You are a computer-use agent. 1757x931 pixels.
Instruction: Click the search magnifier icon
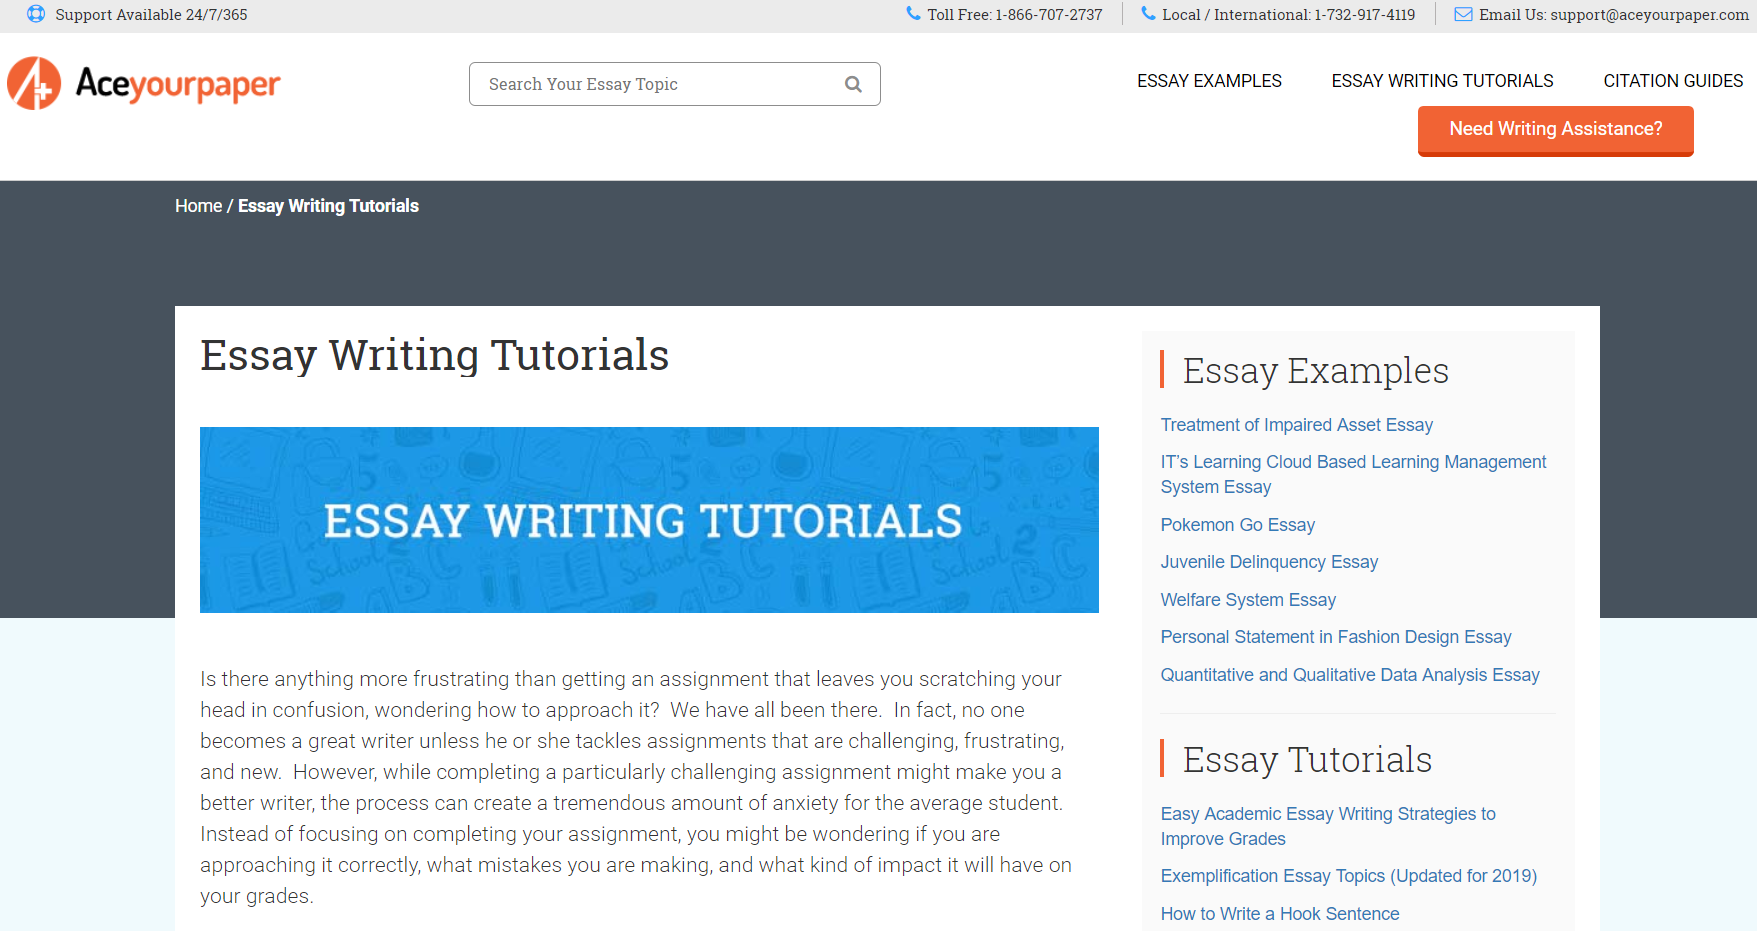pyautogui.click(x=853, y=84)
